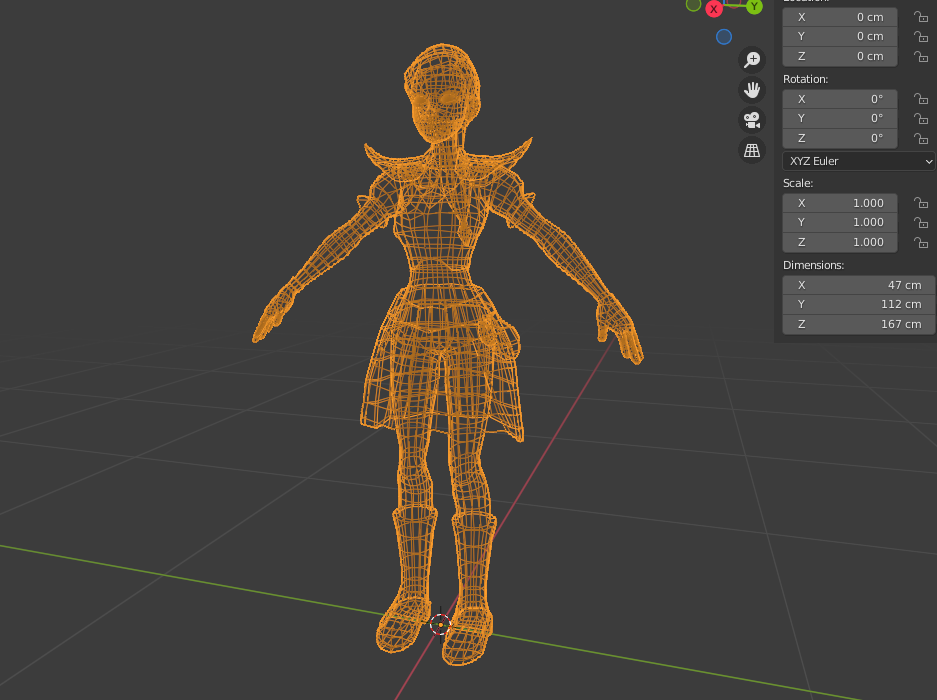
Task: Enable the Scale Y lock
Action: (921, 222)
